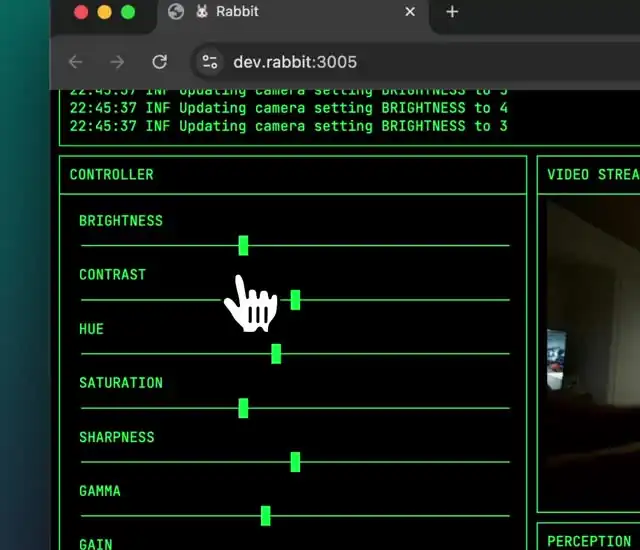Reload the page with refresh icon
This screenshot has width=640, height=550.
click(159, 62)
